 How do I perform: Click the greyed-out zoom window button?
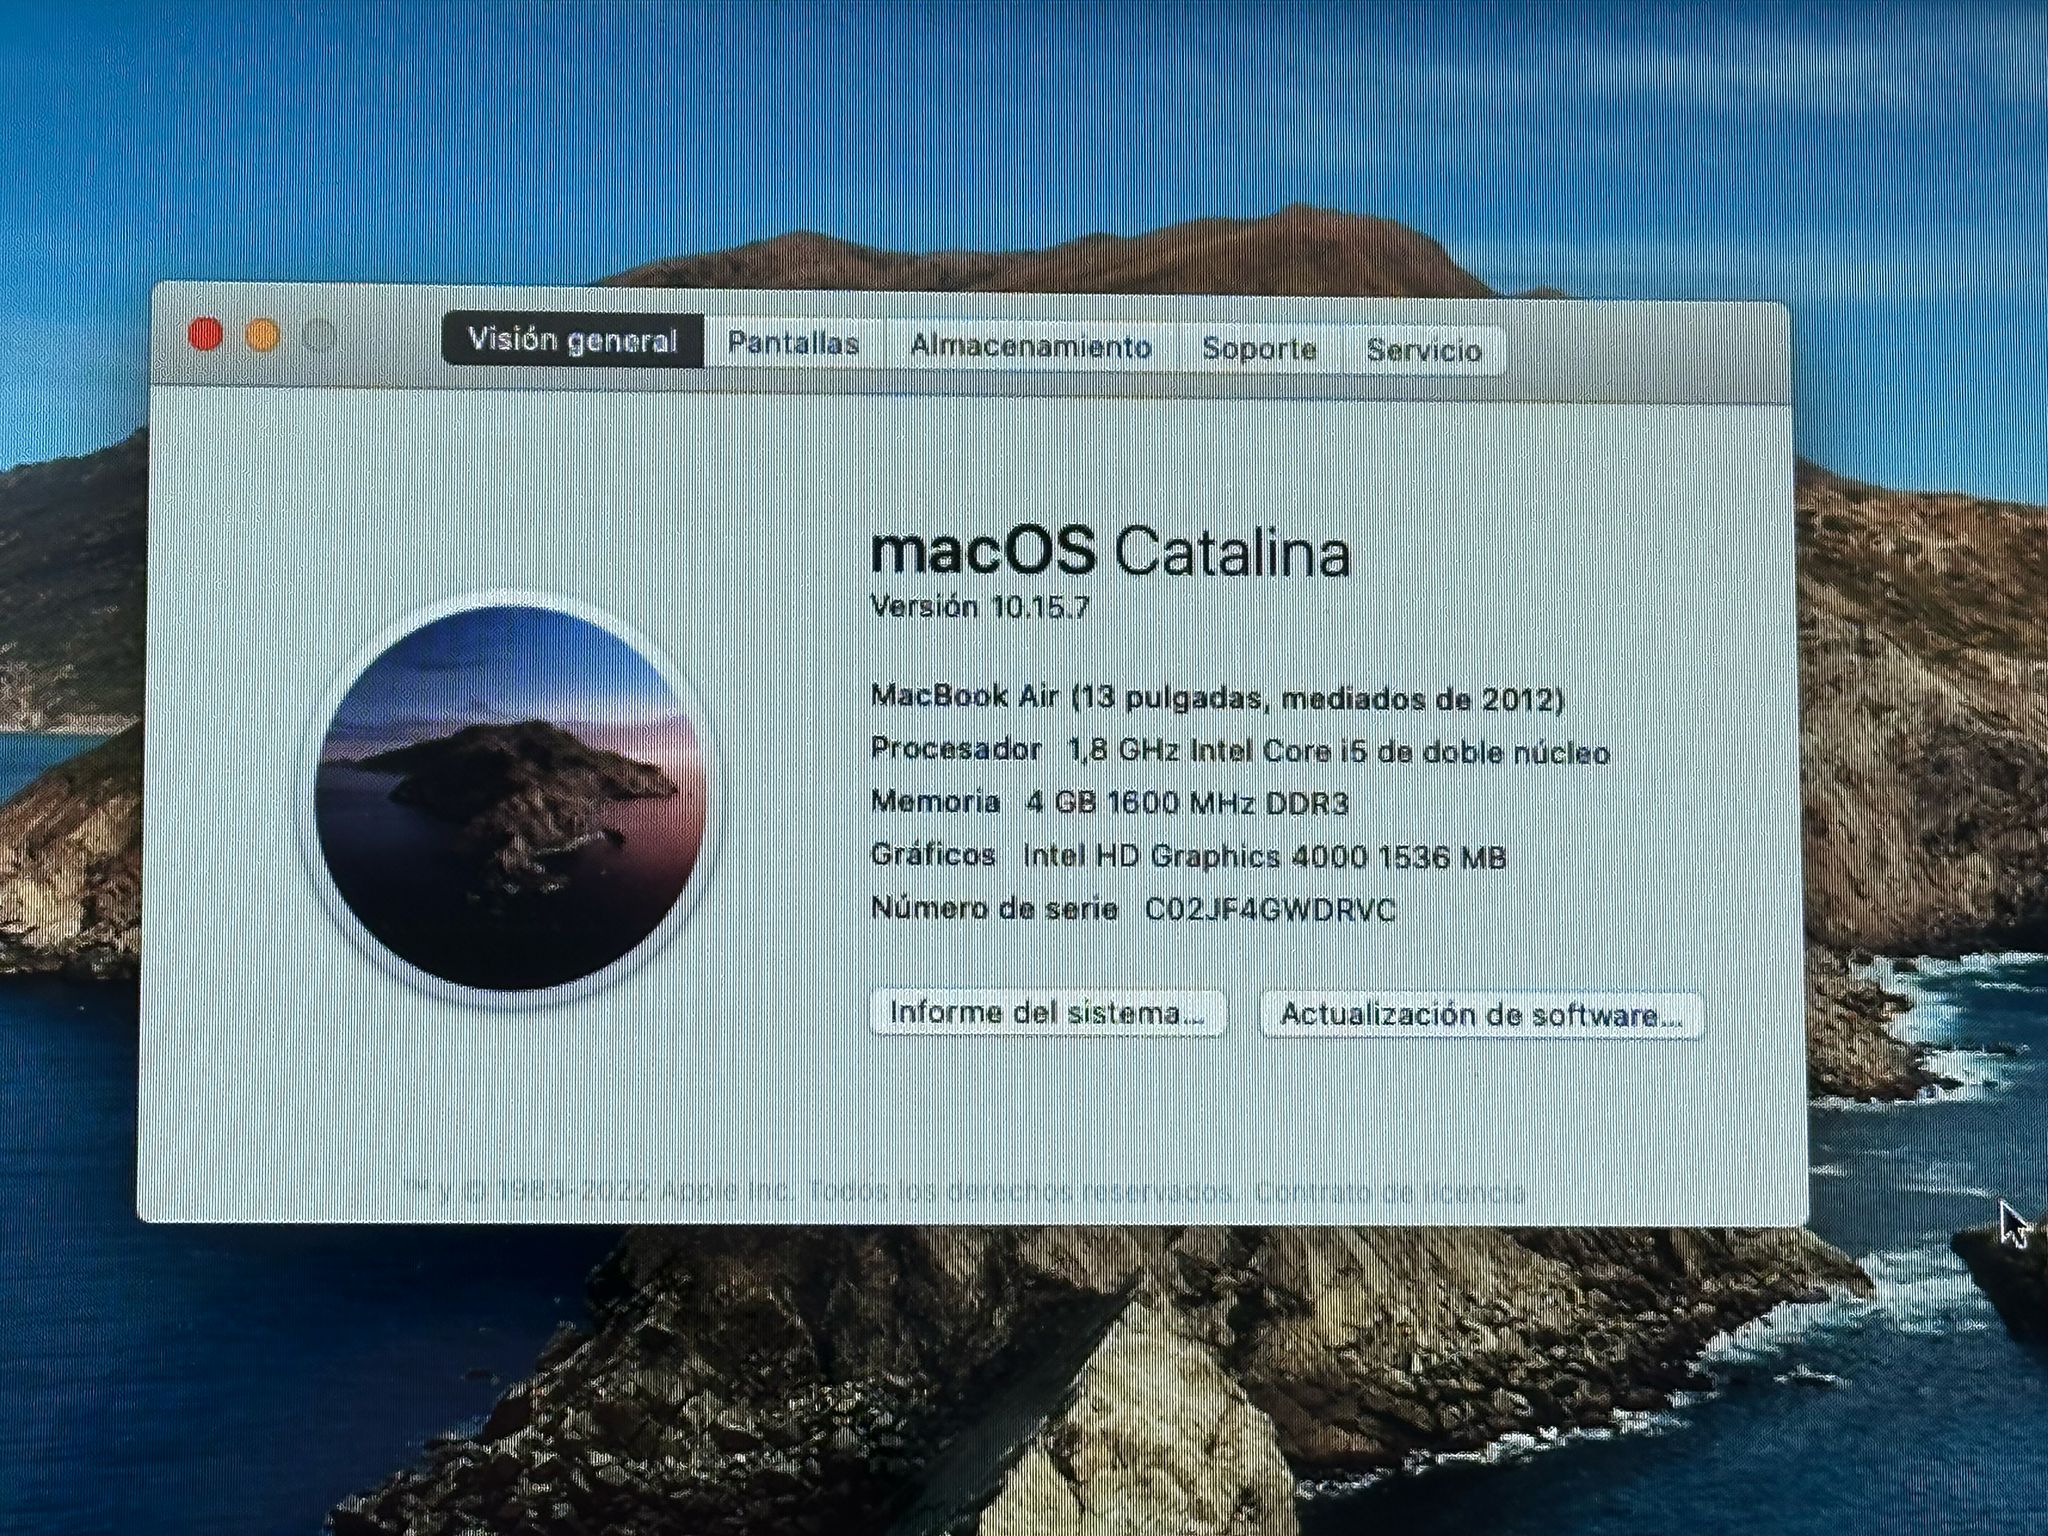319,336
